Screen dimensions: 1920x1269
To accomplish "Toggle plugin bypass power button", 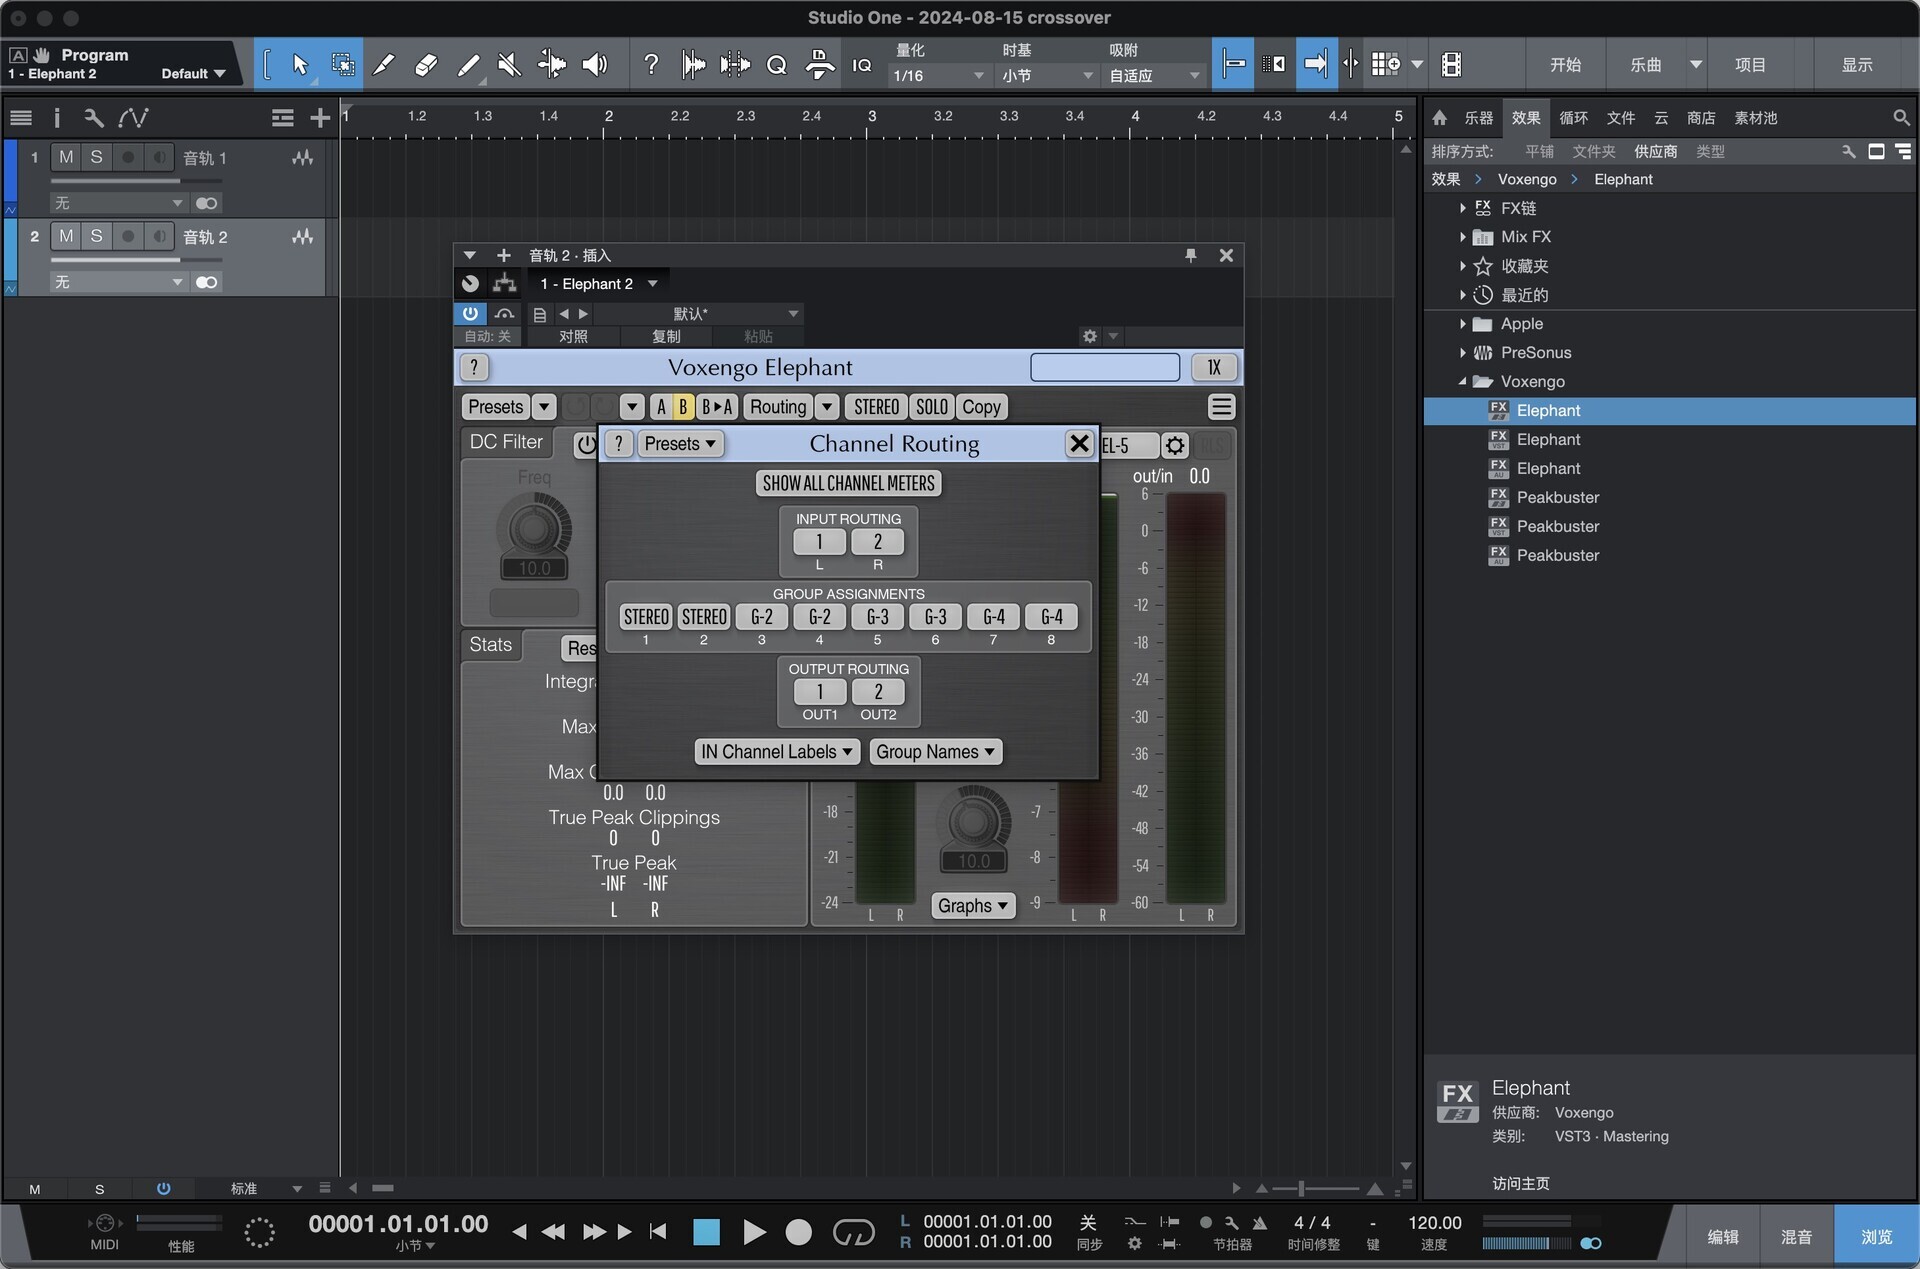I will [469, 313].
